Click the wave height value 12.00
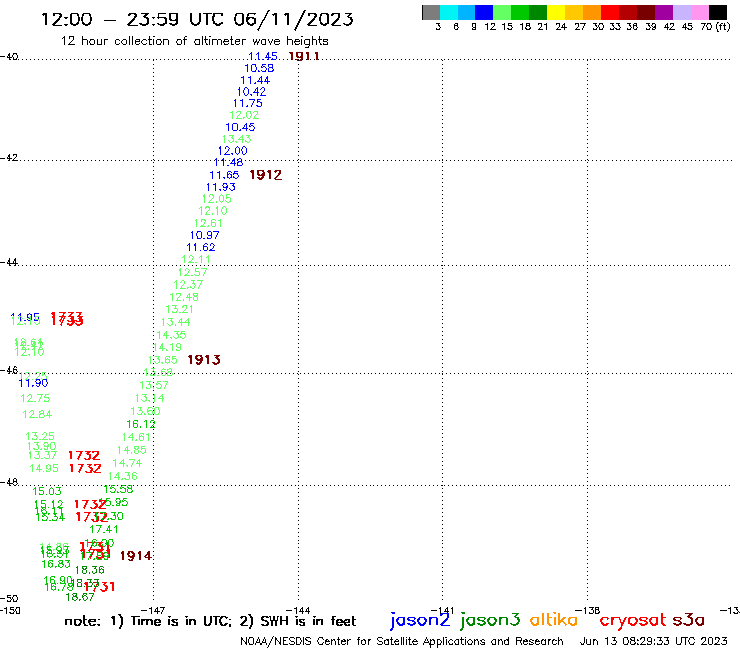This screenshot has height=650, width=740. pos(232,151)
